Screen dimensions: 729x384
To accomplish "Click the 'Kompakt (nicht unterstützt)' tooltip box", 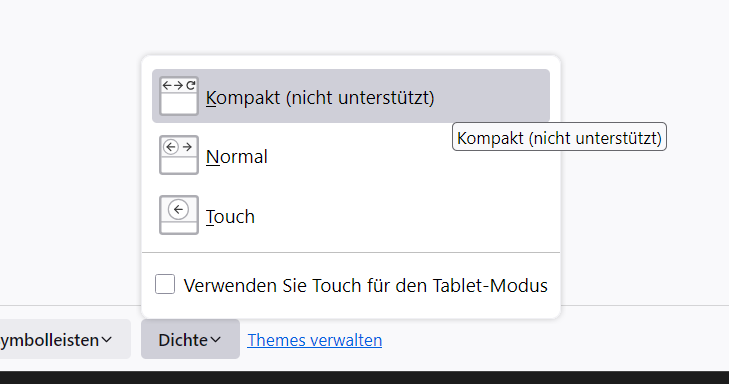I will coord(559,137).
